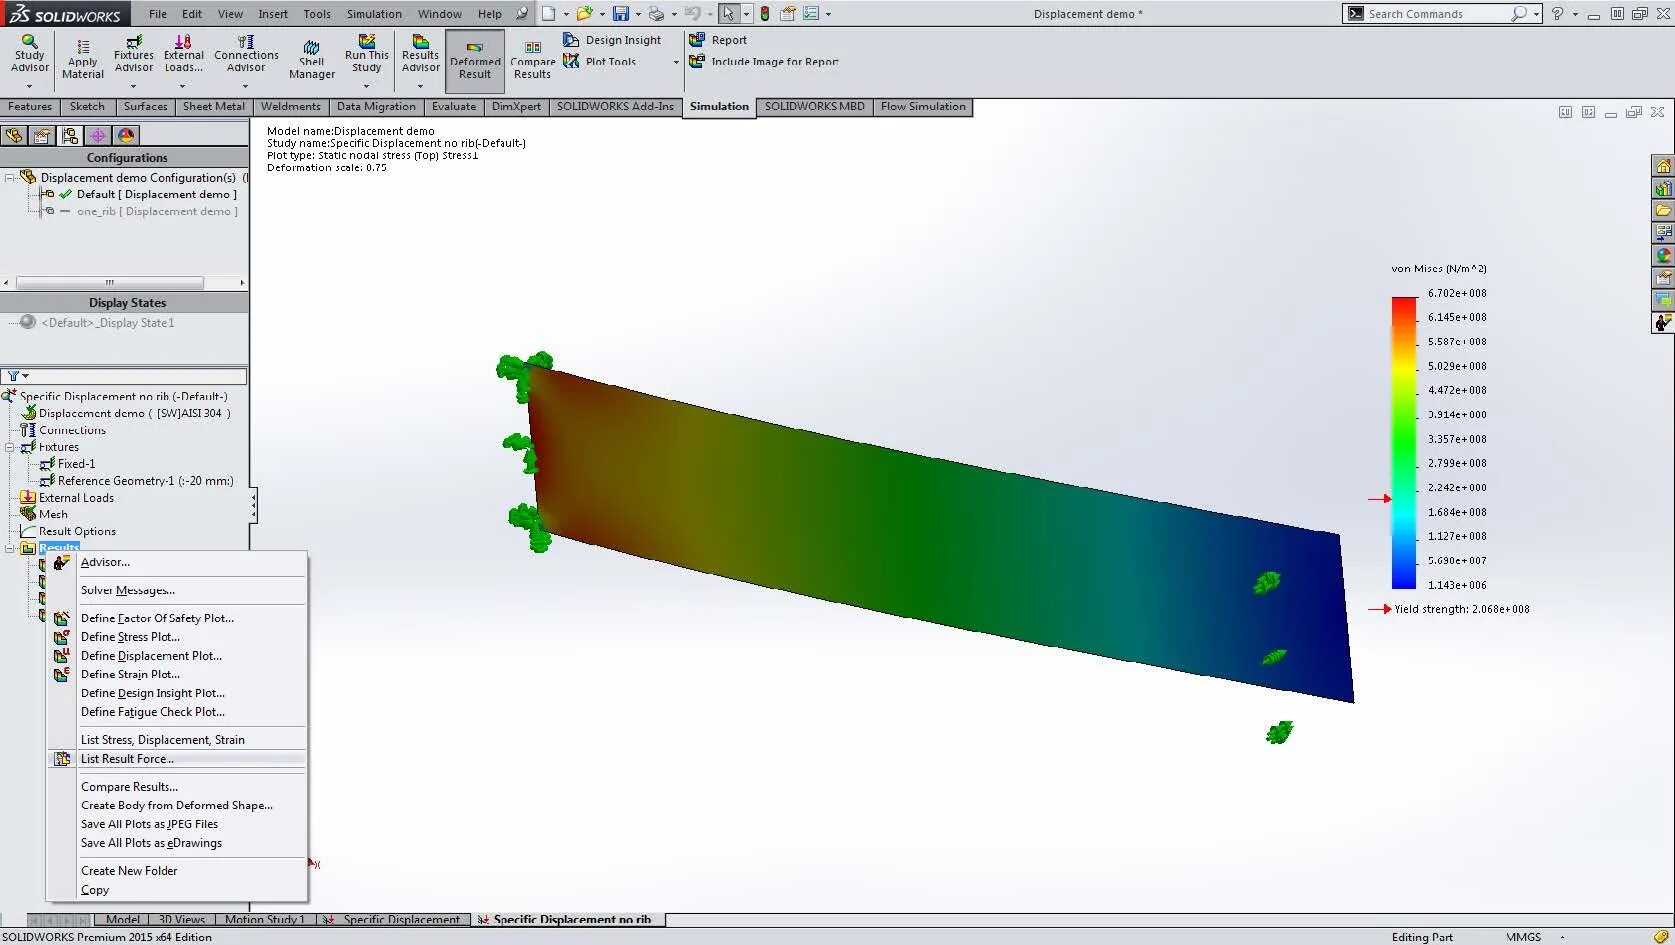Click the Open file folder icon
The width and height of the screenshot is (1675, 945).
tap(584, 14)
